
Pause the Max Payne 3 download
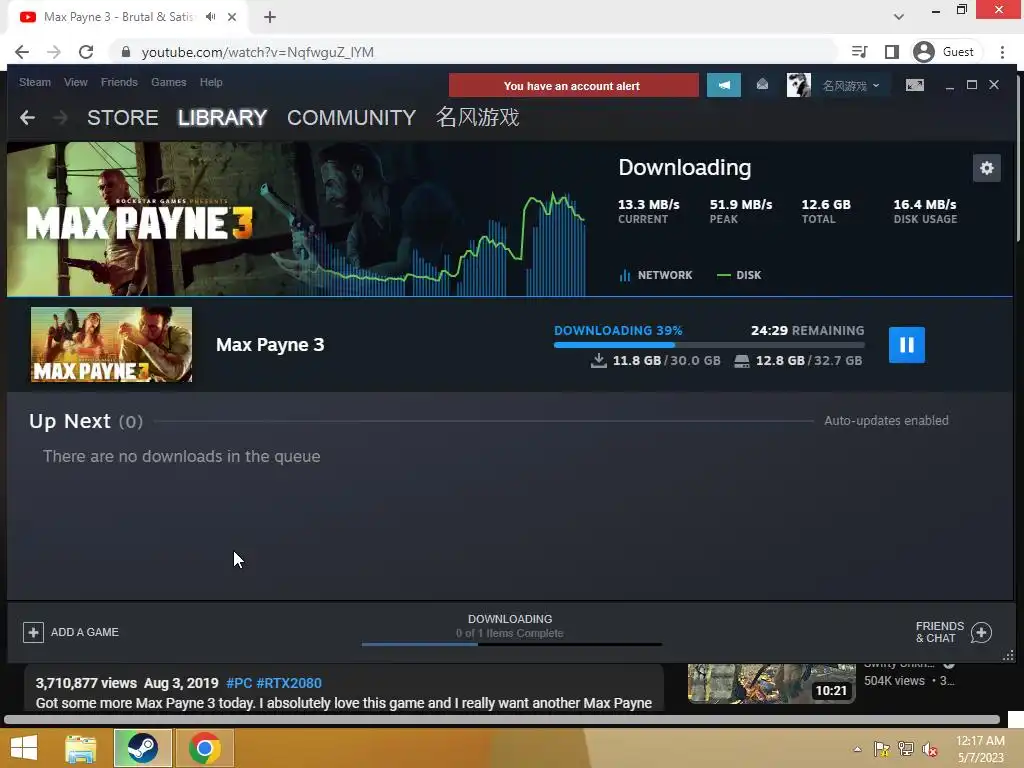906,345
